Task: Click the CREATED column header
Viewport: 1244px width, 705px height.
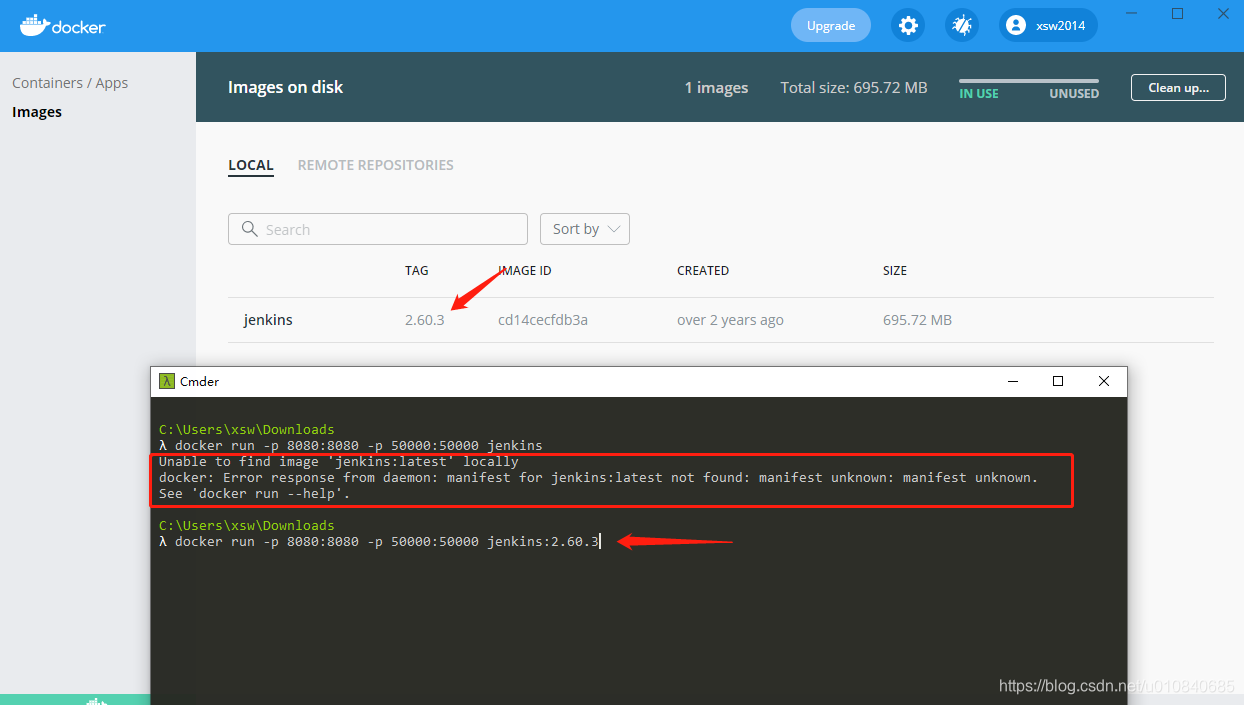Action: point(703,271)
